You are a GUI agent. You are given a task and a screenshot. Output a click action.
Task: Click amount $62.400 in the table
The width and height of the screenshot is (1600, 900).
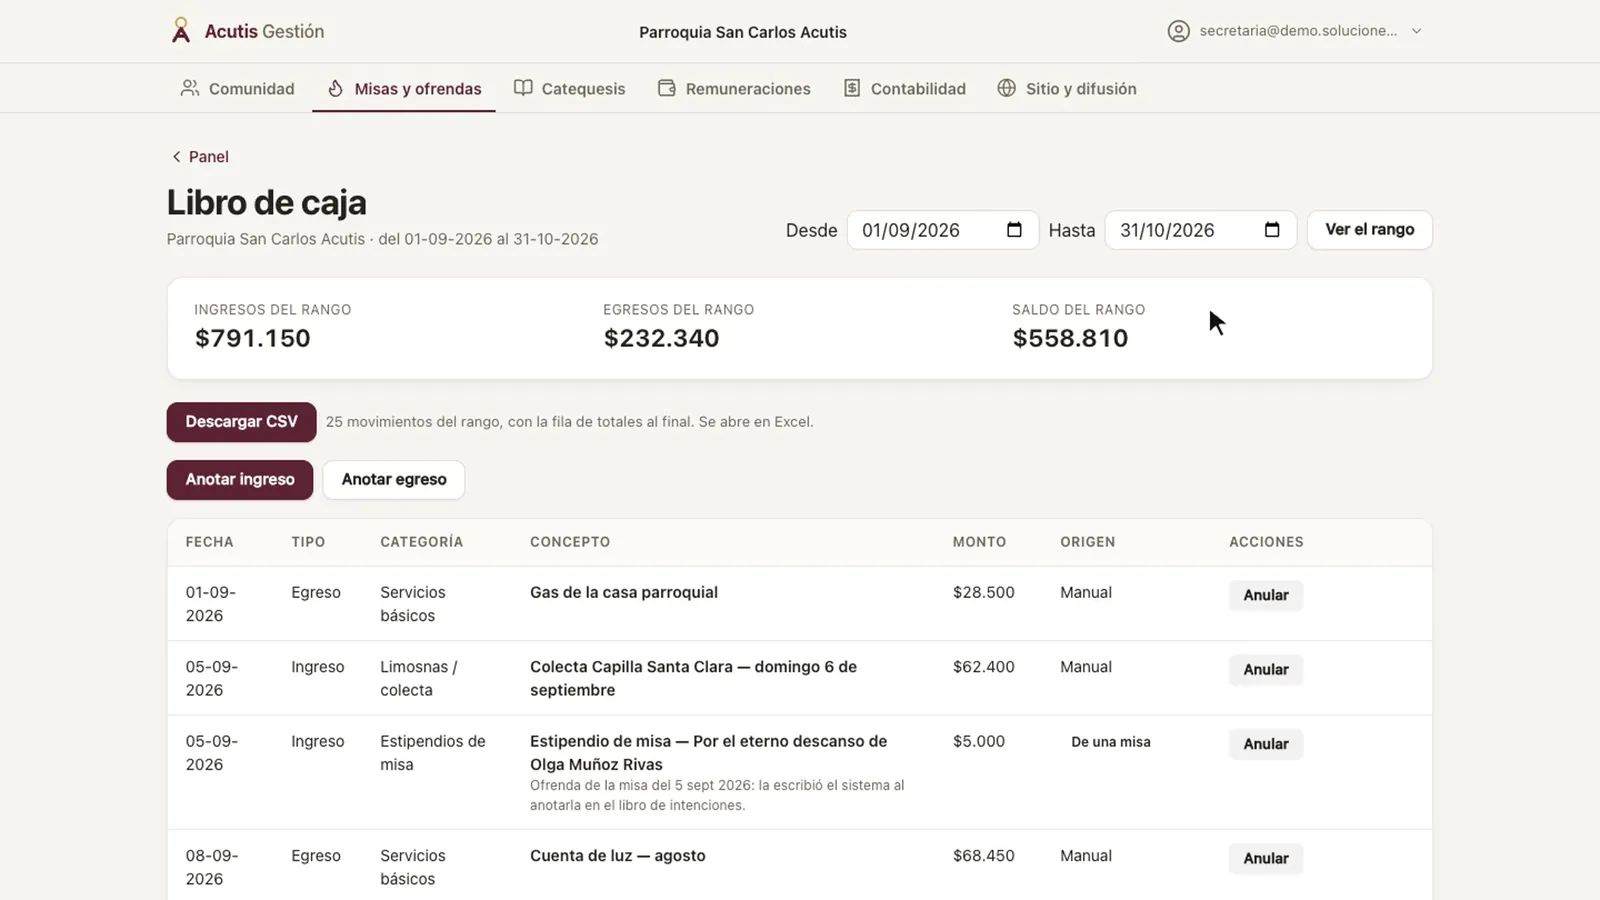(x=984, y=667)
